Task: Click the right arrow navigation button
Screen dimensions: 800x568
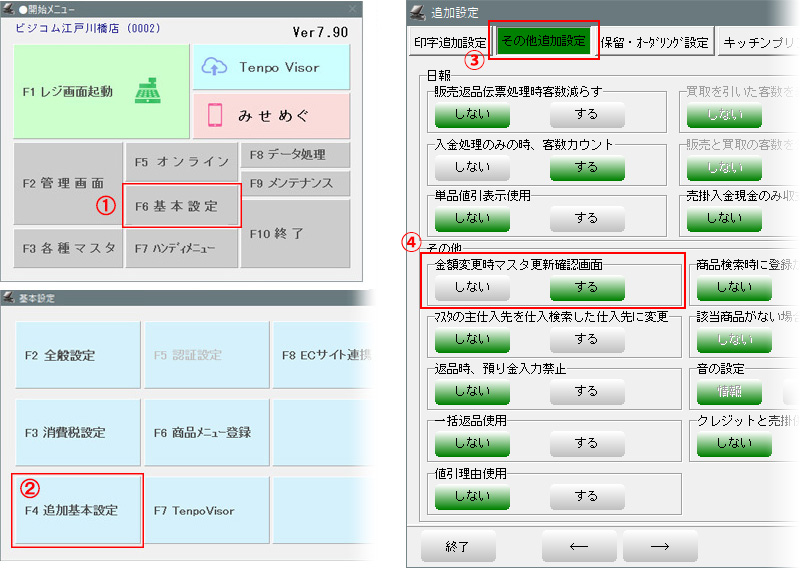Action: tap(659, 546)
